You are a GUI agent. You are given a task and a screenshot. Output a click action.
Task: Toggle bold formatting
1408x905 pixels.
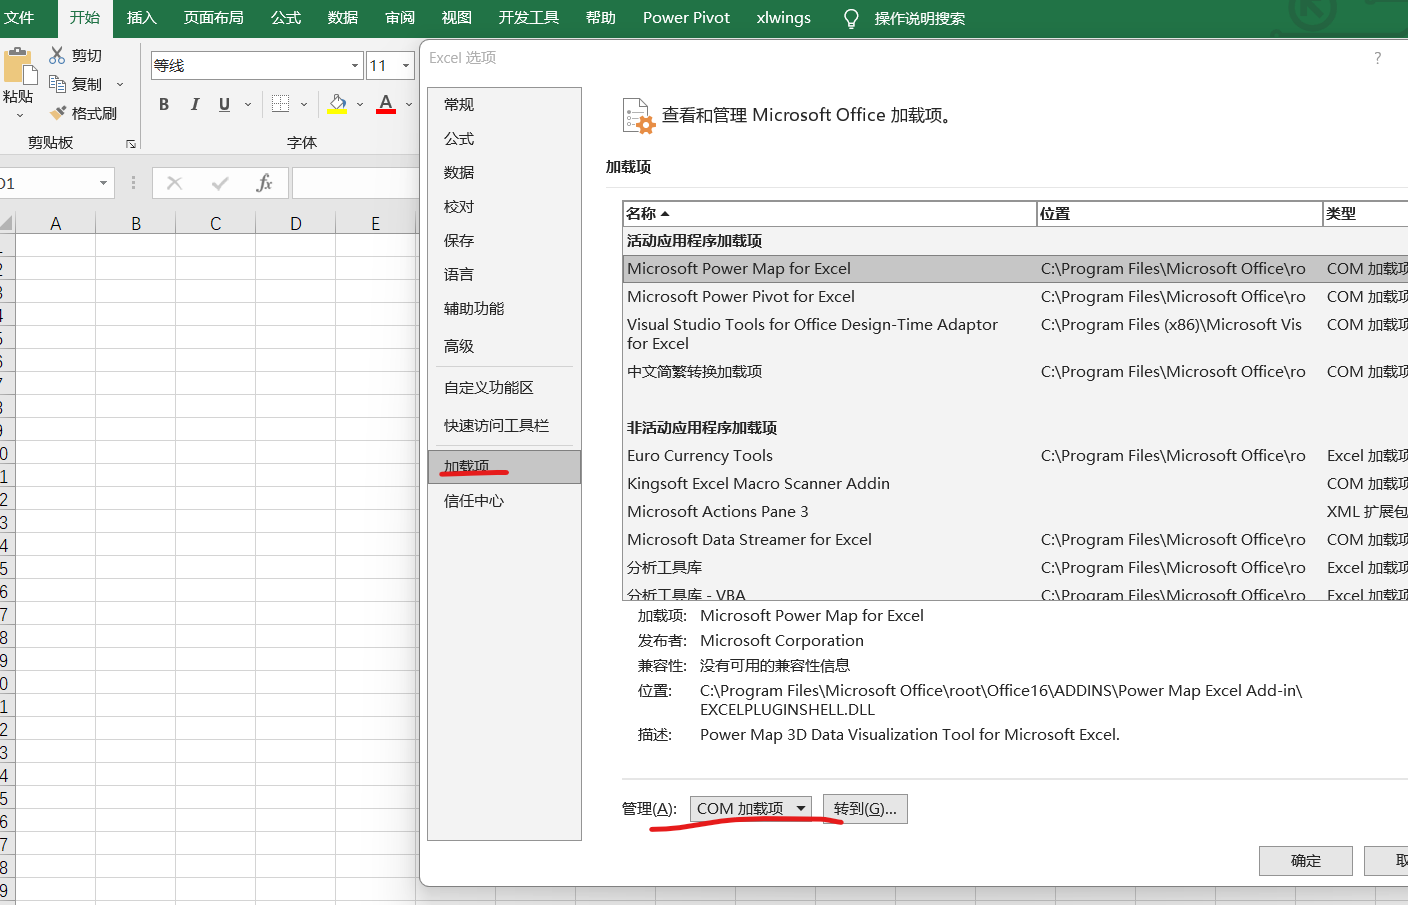point(164,104)
